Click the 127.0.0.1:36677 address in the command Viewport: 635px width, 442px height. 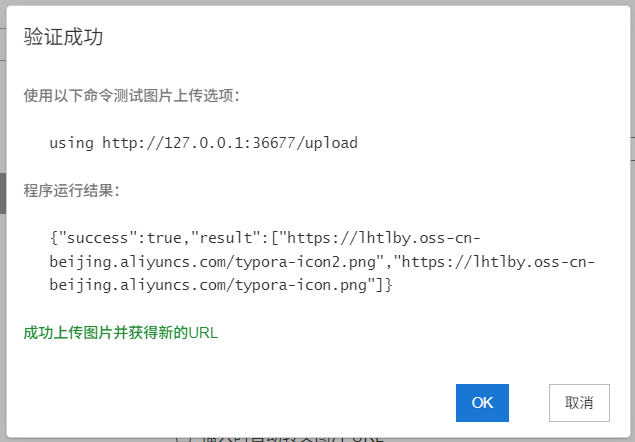229,143
